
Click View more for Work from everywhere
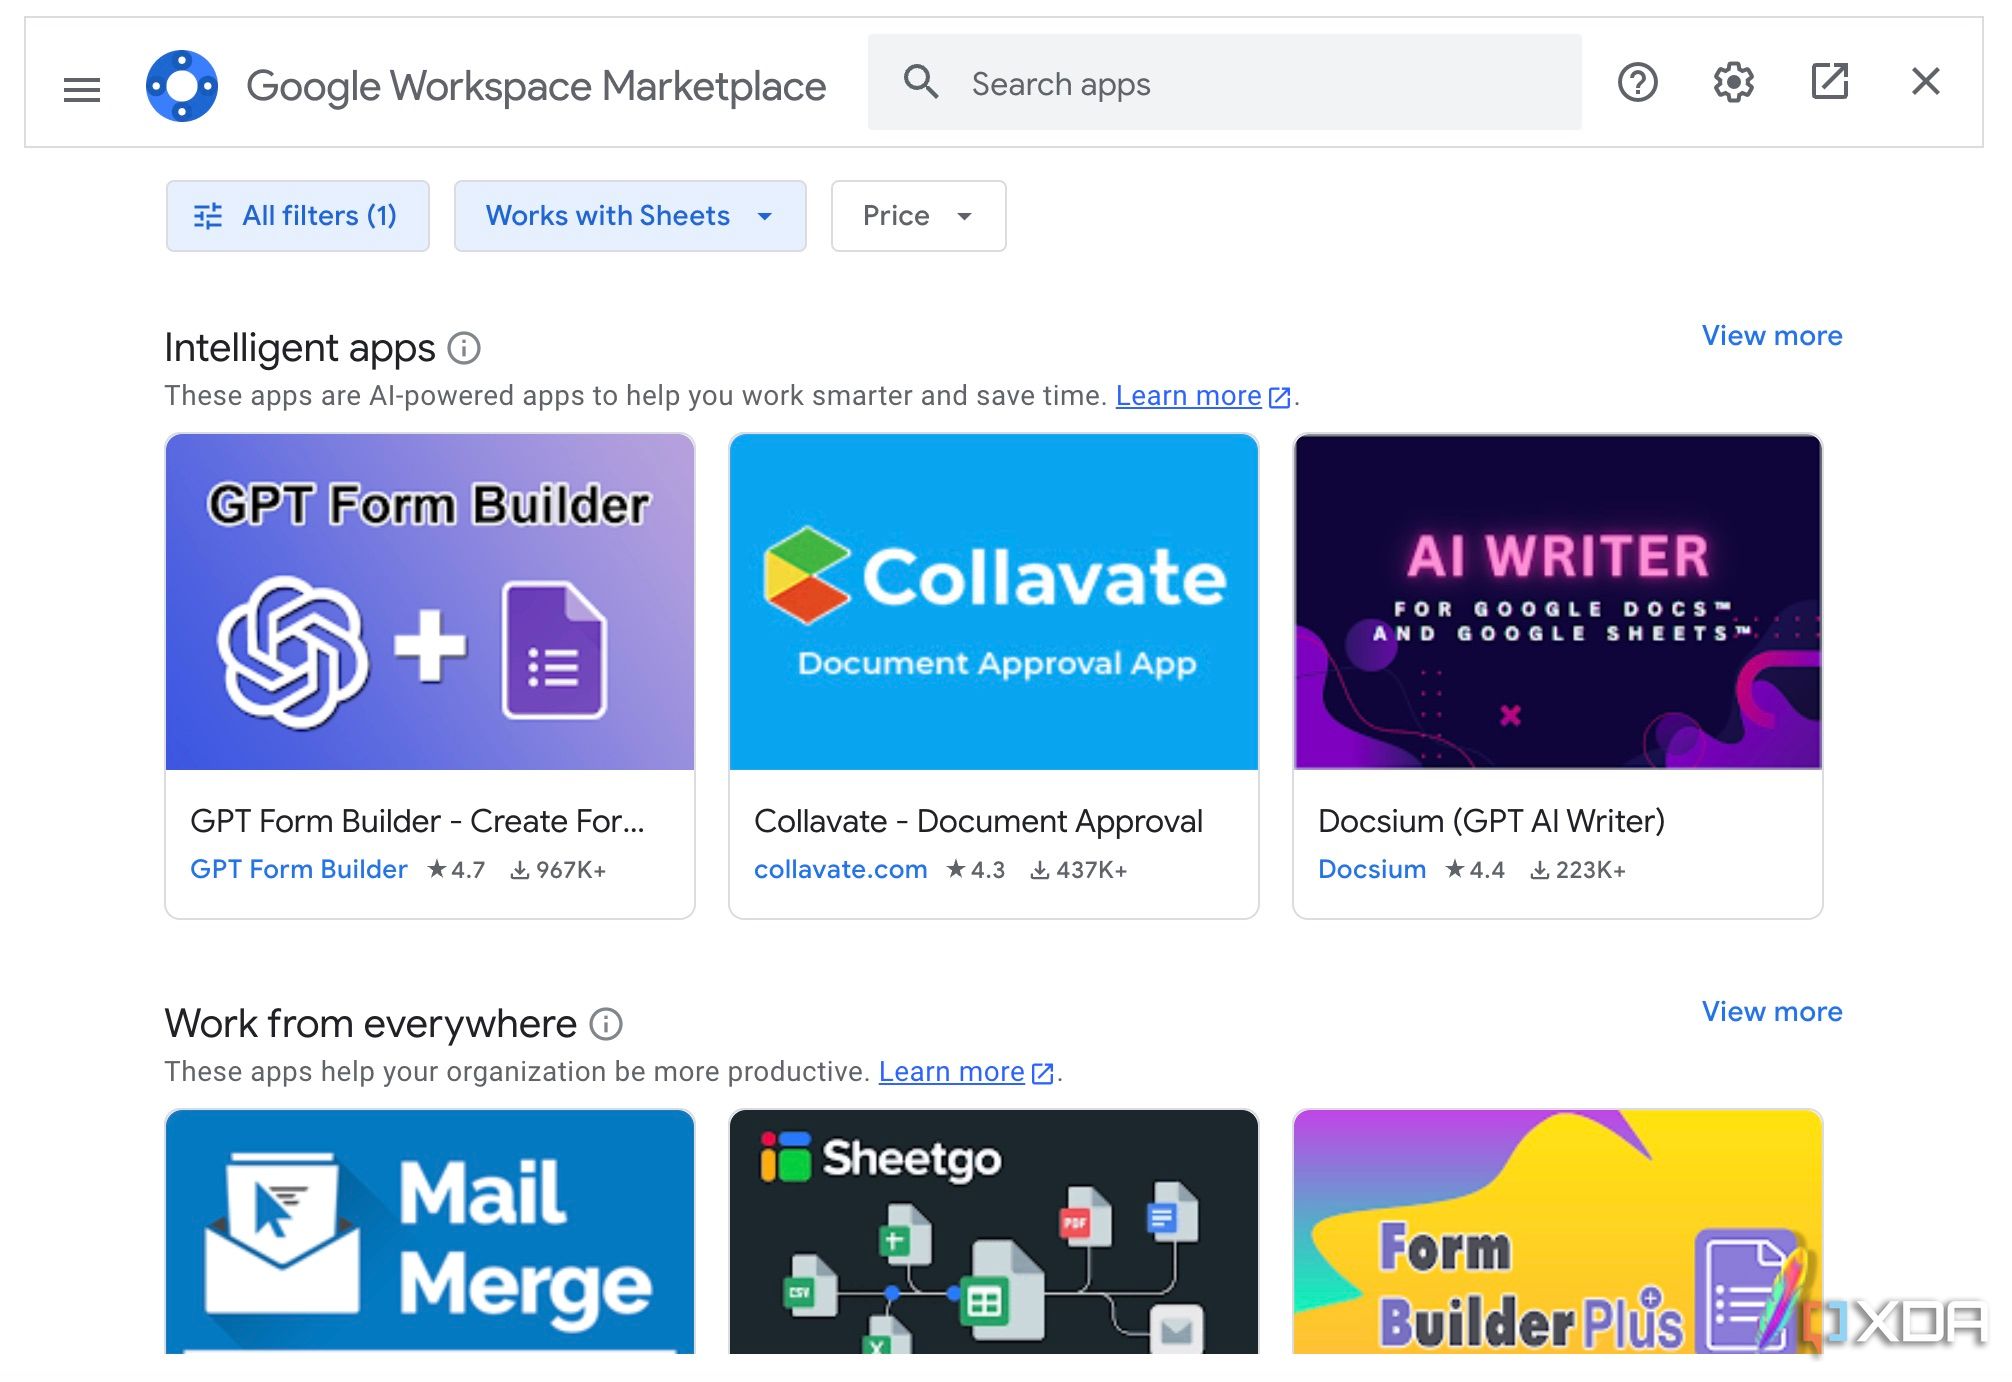(x=1772, y=1012)
